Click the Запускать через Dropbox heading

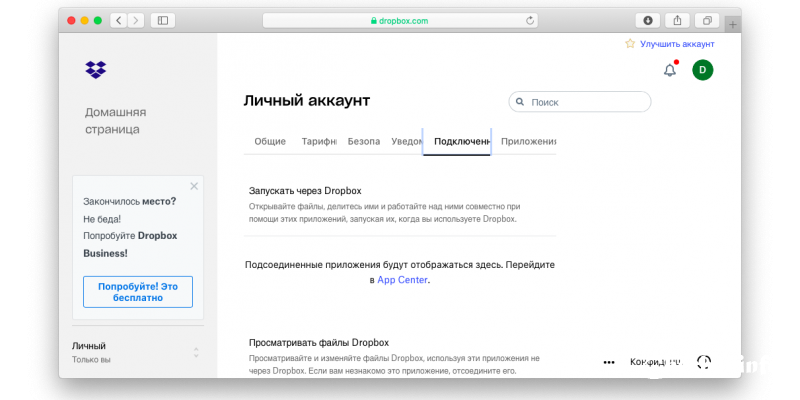(x=305, y=191)
